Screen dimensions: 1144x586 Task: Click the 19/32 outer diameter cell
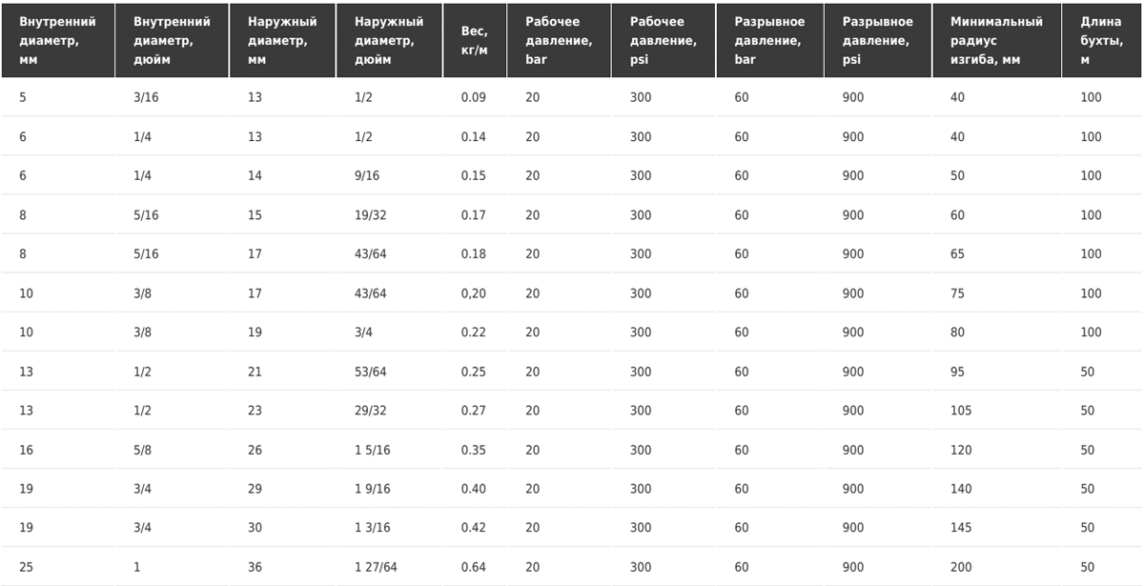pyautogui.click(x=371, y=215)
